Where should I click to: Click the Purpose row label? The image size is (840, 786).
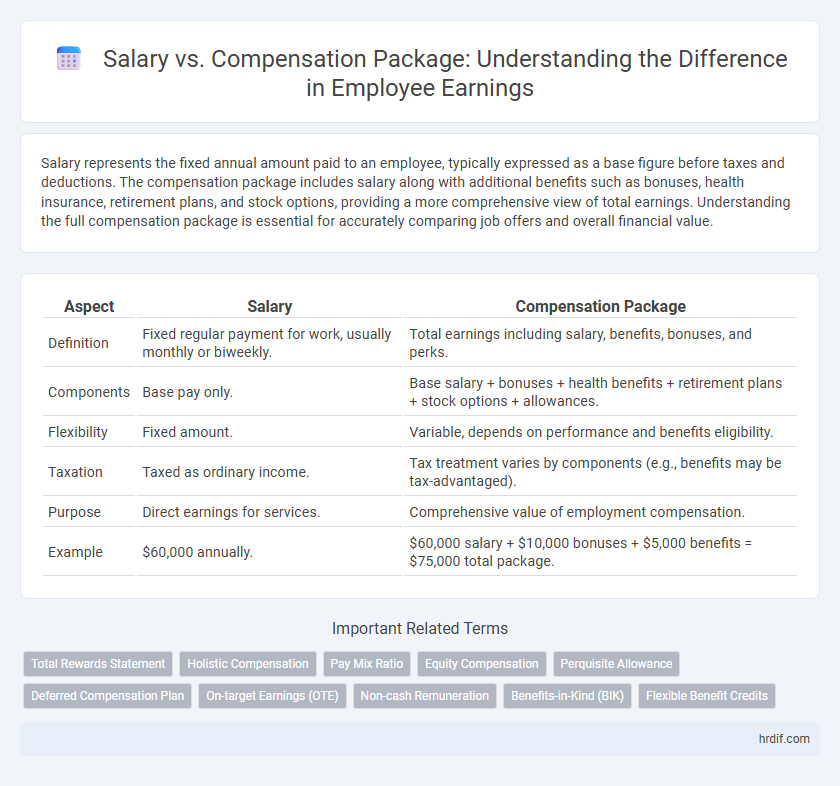74,512
